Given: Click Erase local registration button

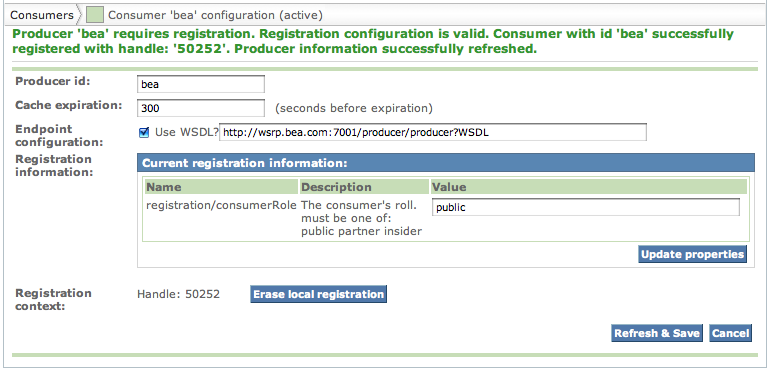Looking at the screenshot, I should 318,294.
